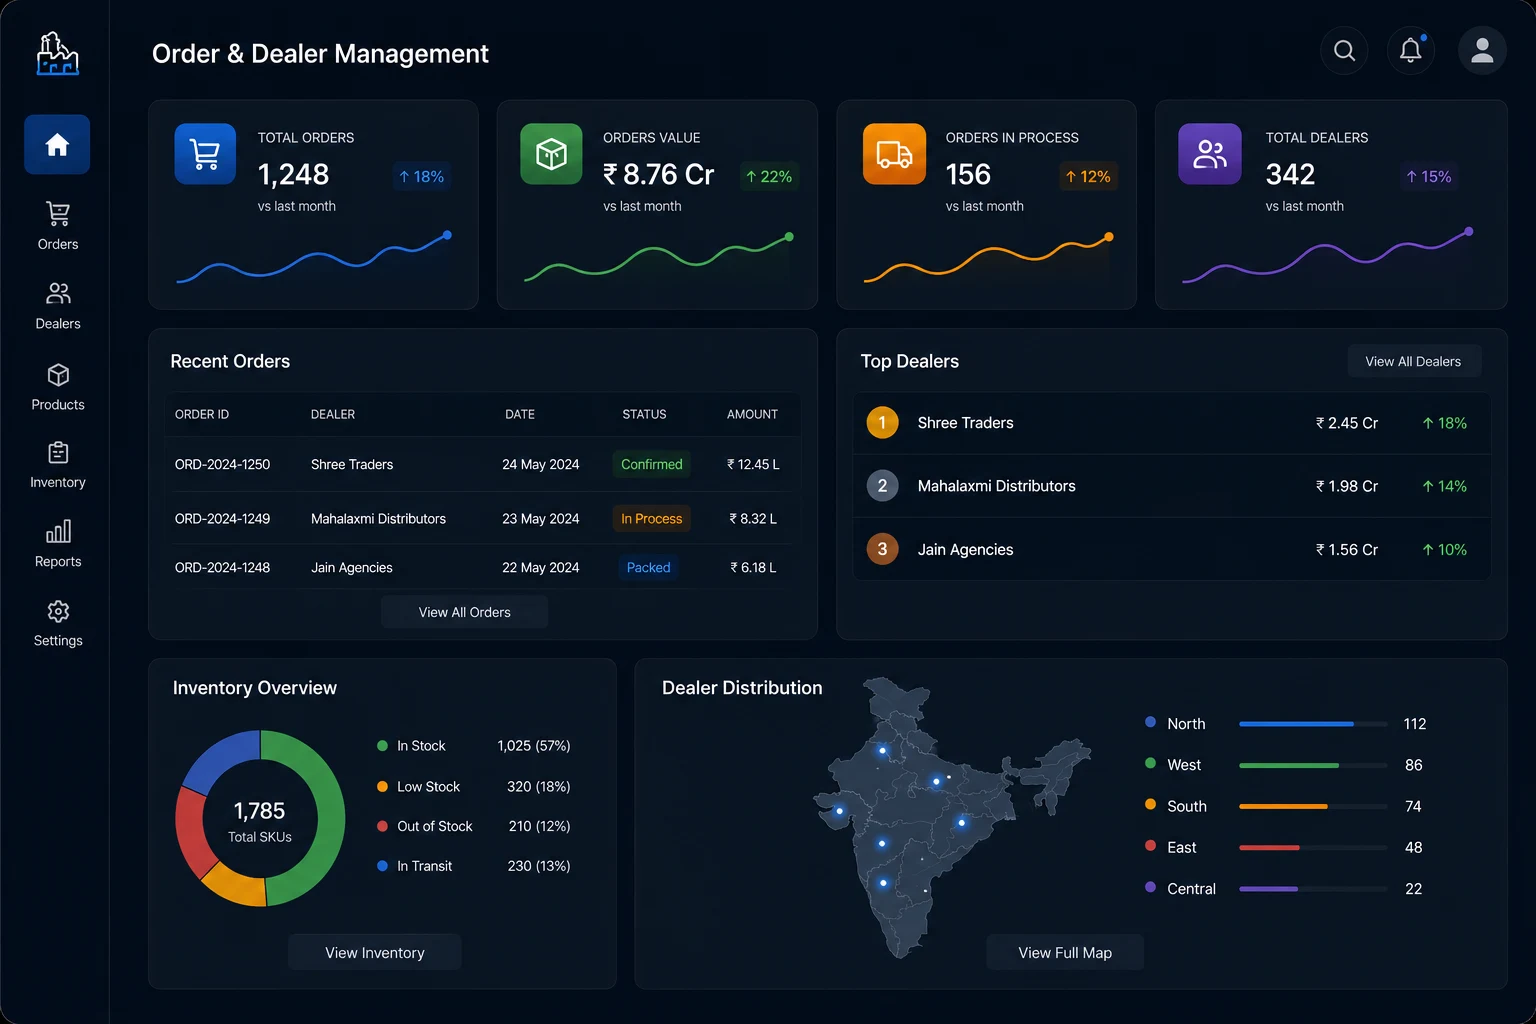Image resolution: width=1536 pixels, height=1024 pixels.
Task: Open notifications bell
Action: coord(1411,50)
